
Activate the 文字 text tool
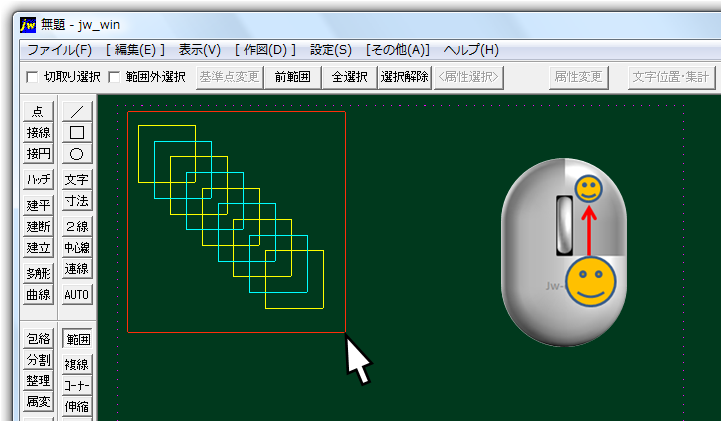pyautogui.click(x=77, y=180)
